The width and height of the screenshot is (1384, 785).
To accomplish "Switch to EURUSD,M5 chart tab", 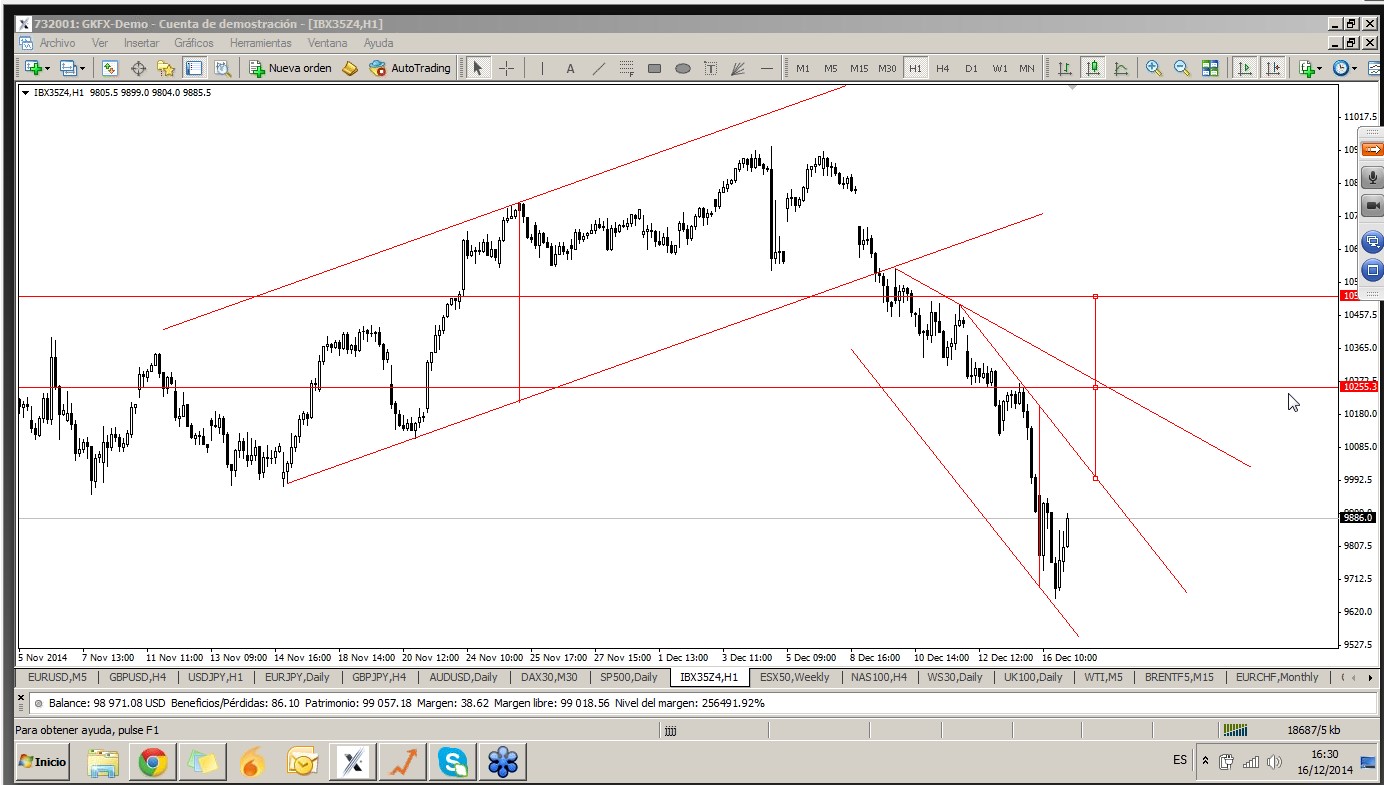I will [x=57, y=677].
